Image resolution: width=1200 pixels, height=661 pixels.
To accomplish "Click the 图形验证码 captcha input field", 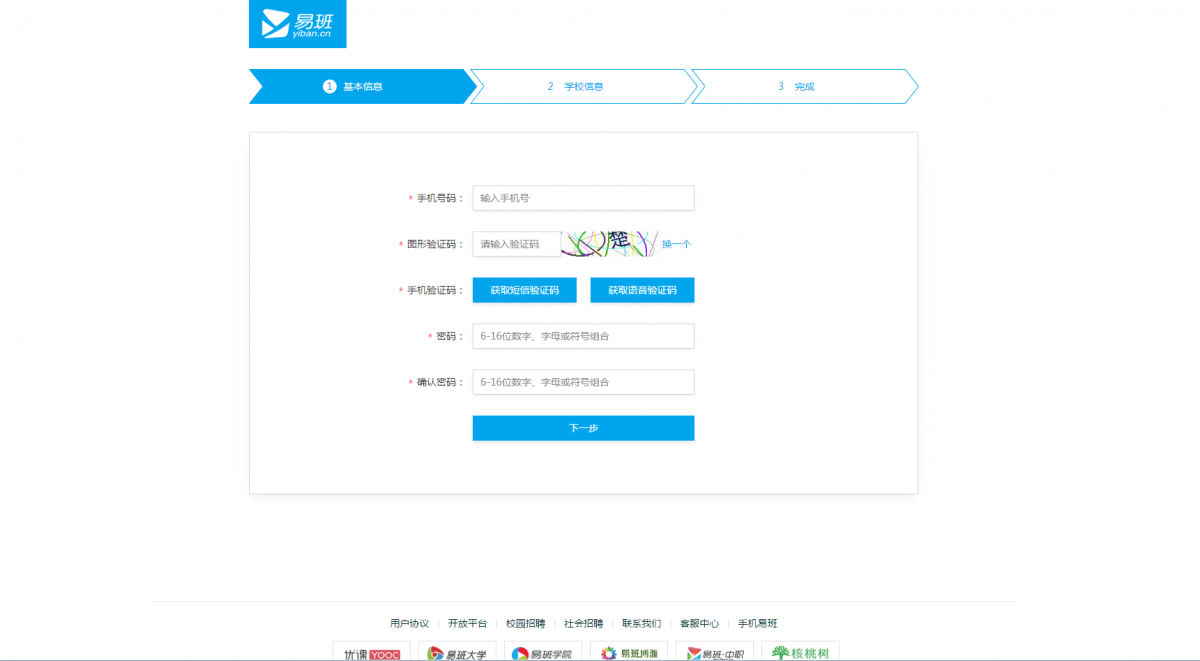I will click(516, 244).
